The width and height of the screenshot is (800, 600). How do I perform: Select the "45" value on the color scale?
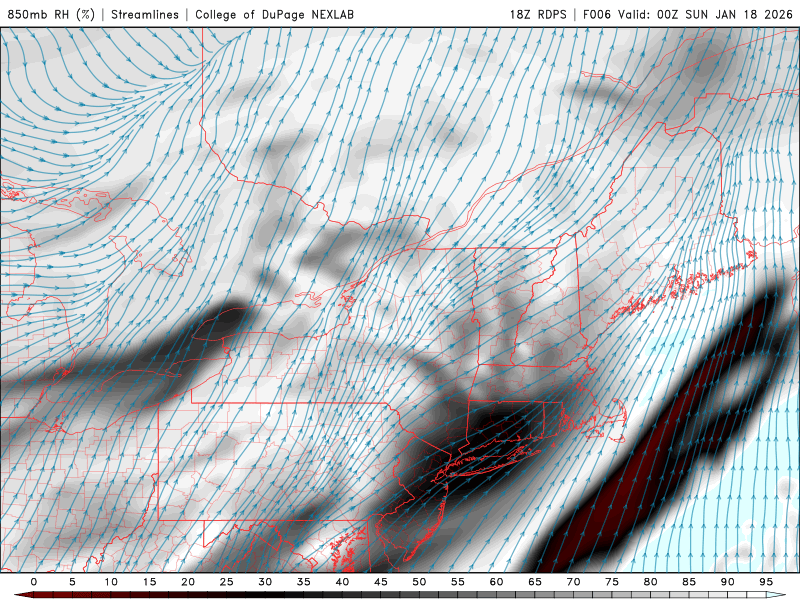[x=381, y=582]
